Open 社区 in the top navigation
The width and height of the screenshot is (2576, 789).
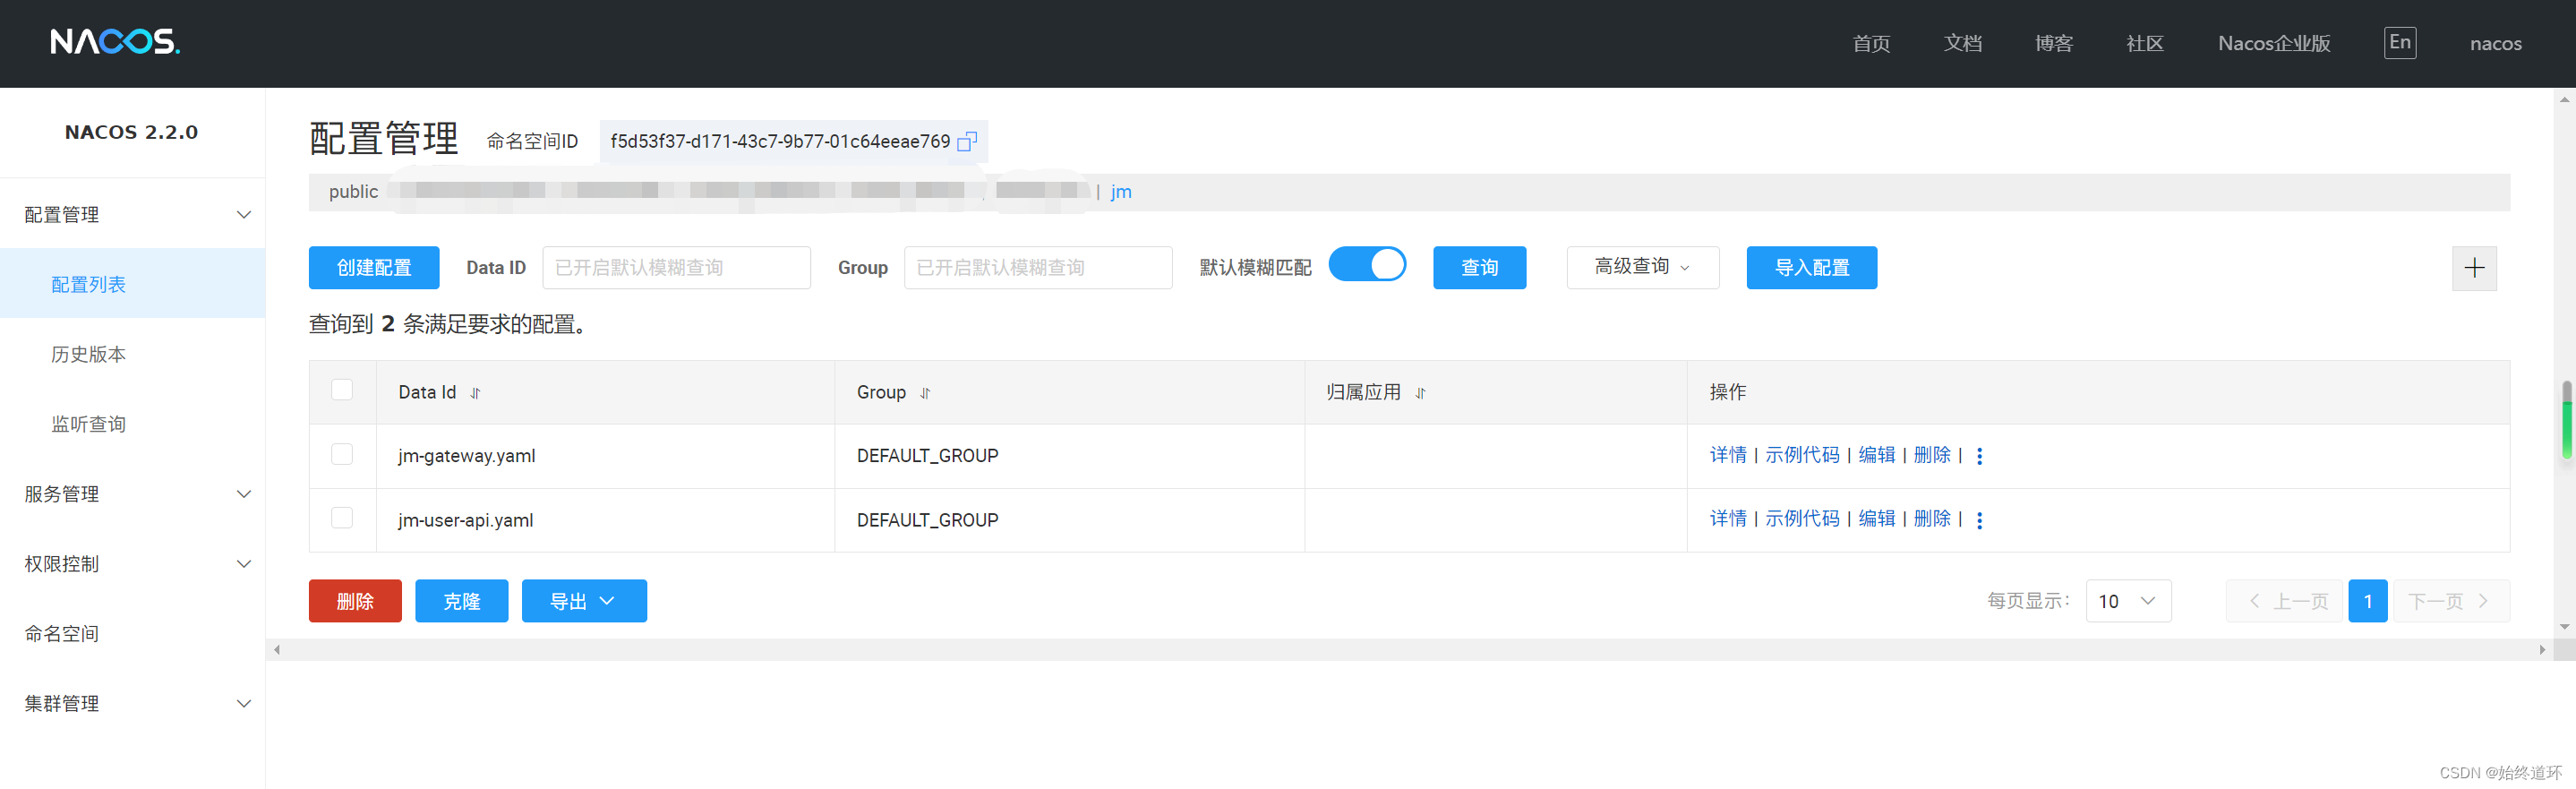(x=2145, y=43)
